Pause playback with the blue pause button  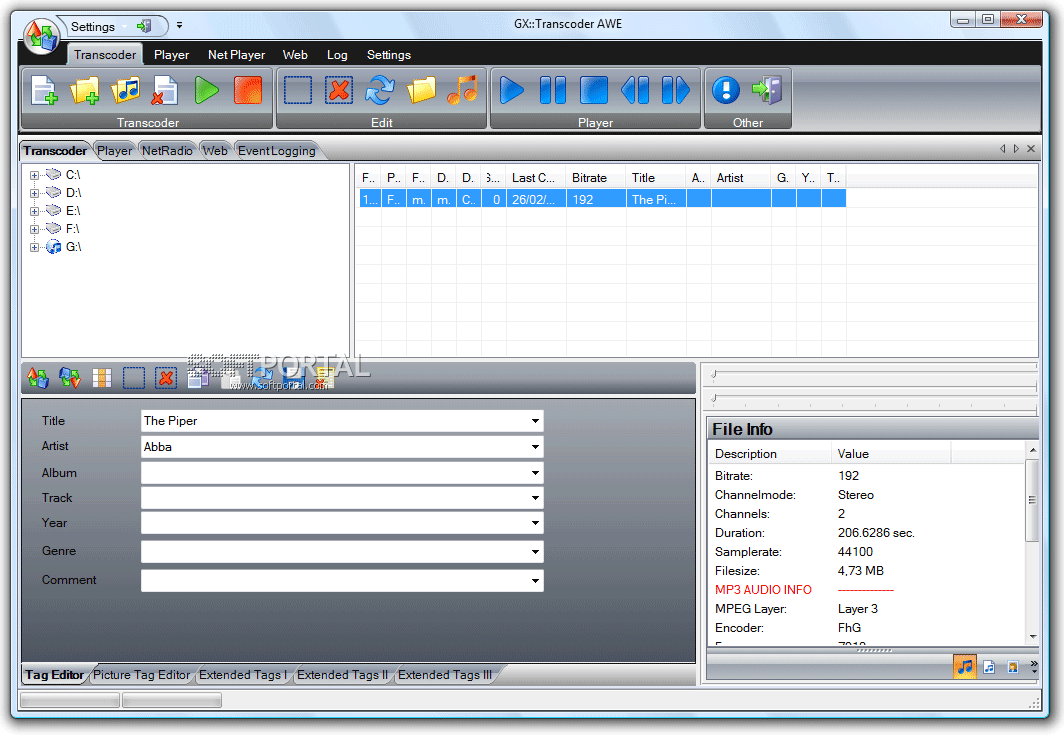coord(553,90)
